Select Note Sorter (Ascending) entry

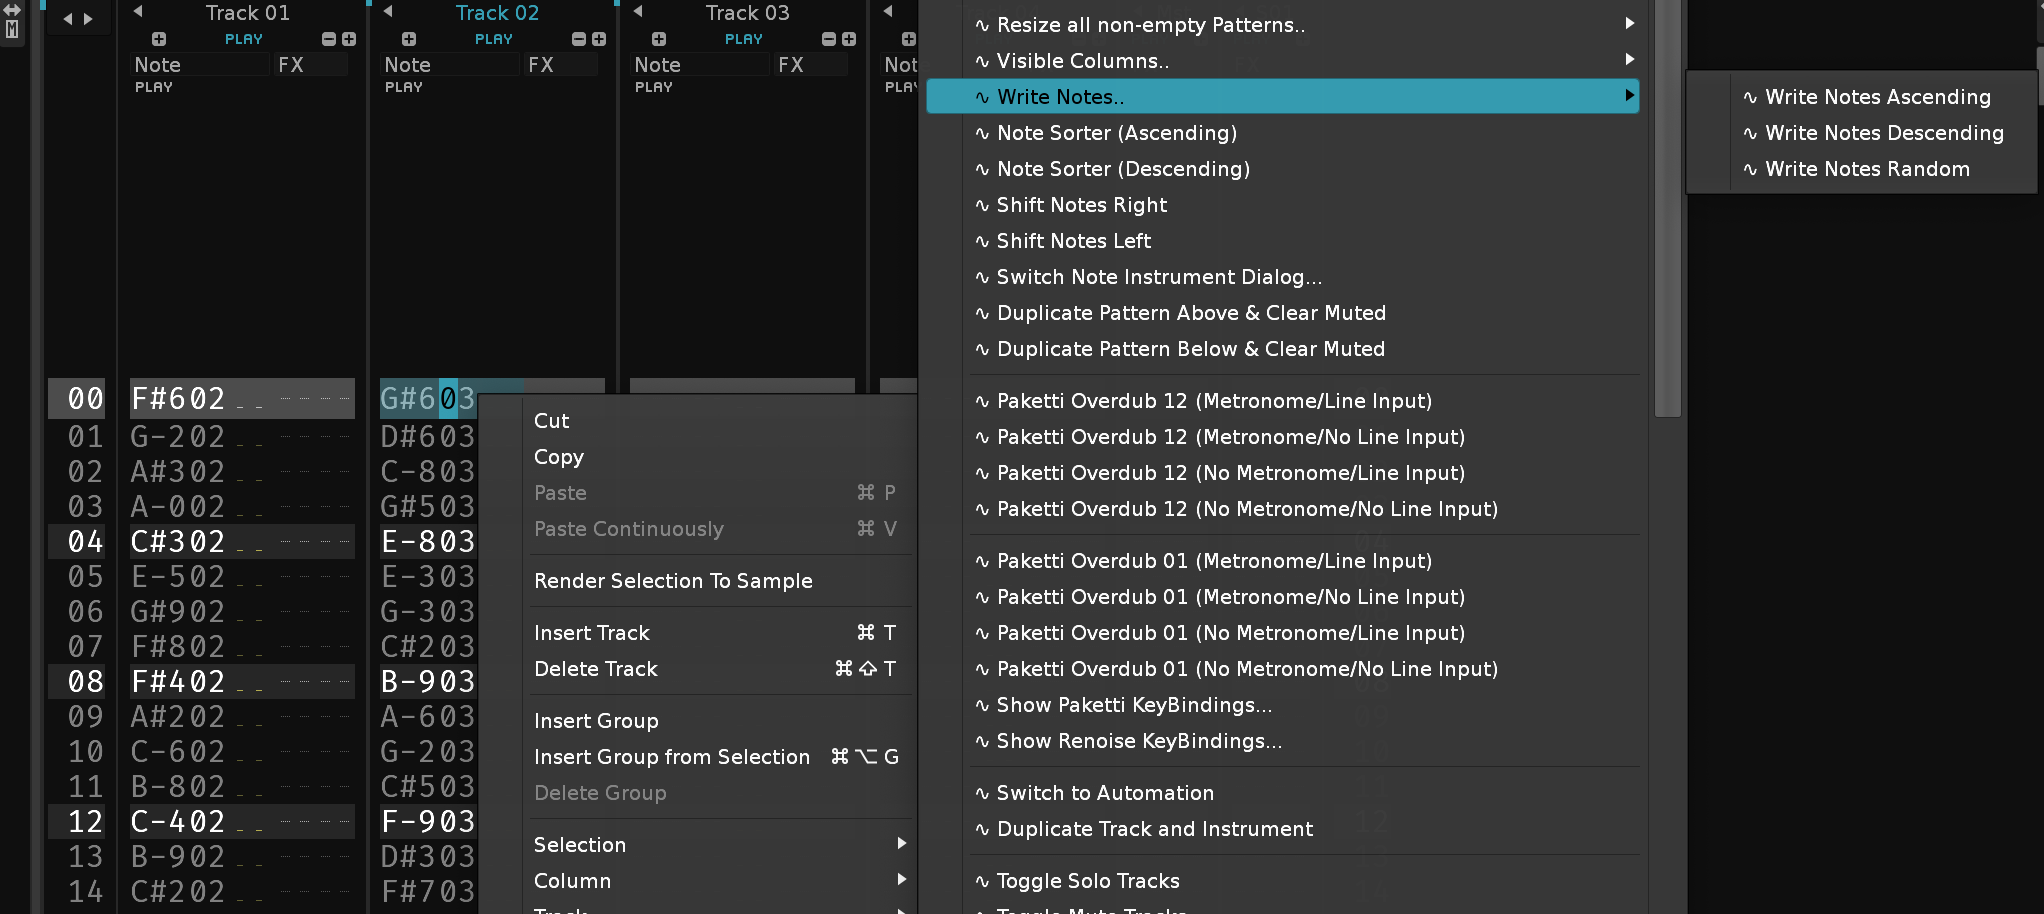tap(1116, 133)
